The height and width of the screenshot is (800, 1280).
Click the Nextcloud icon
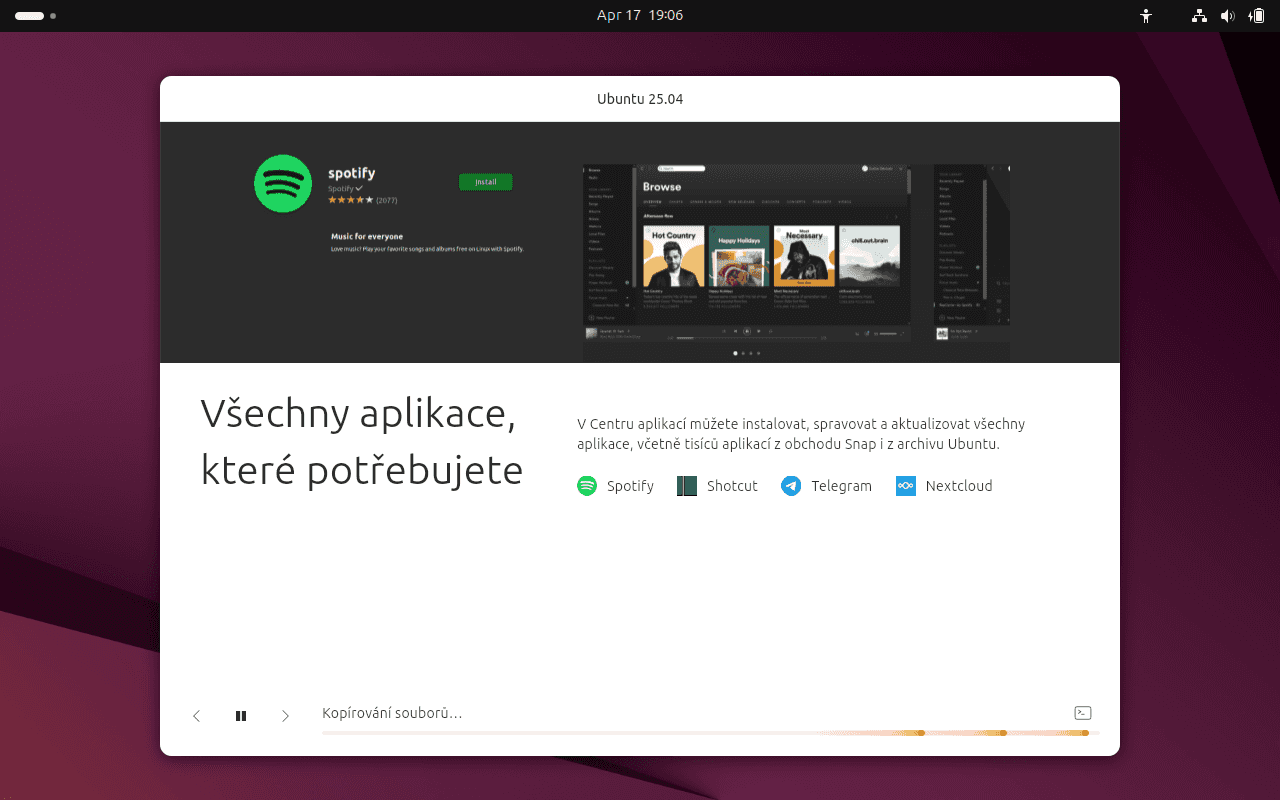point(906,486)
